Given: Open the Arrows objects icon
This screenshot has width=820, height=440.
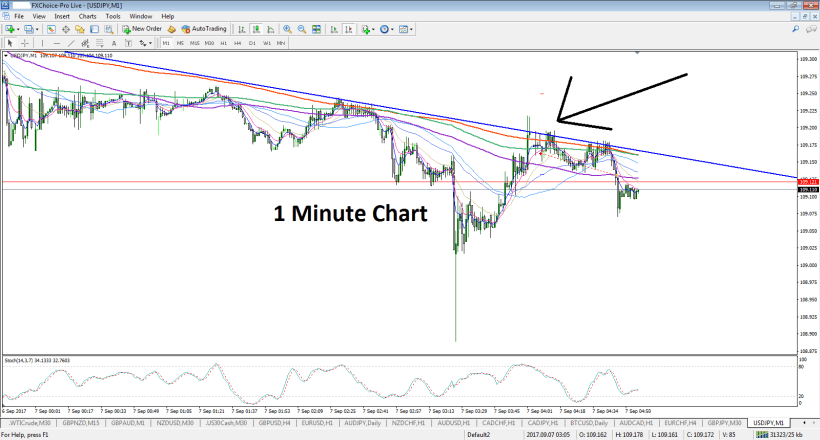Looking at the screenshot, I should 142,43.
